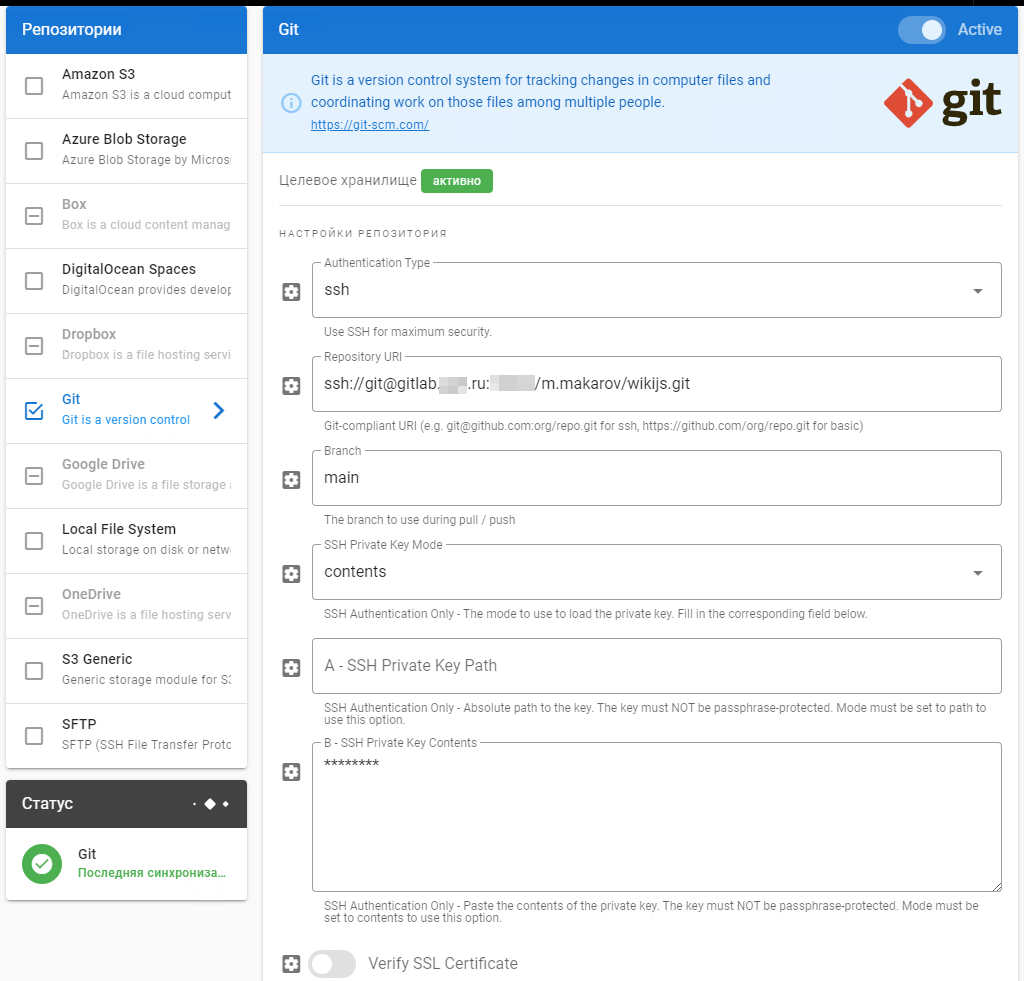This screenshot has height=981, width=1024.
Task: Check the Local File System checkbox
Action: click(x=34, y=541)
